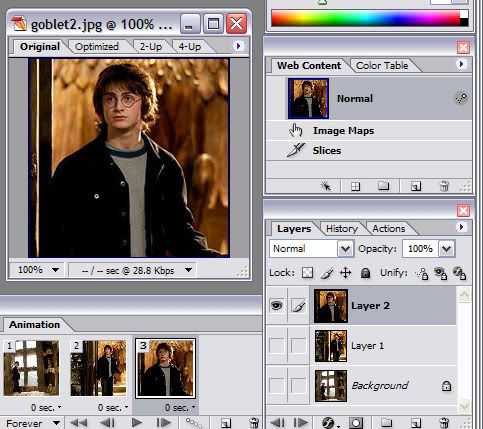Open the layer Opacity slider arrow
Image resolution: width=483 pixels, height=429 pixels.
[x=447, y=249]
